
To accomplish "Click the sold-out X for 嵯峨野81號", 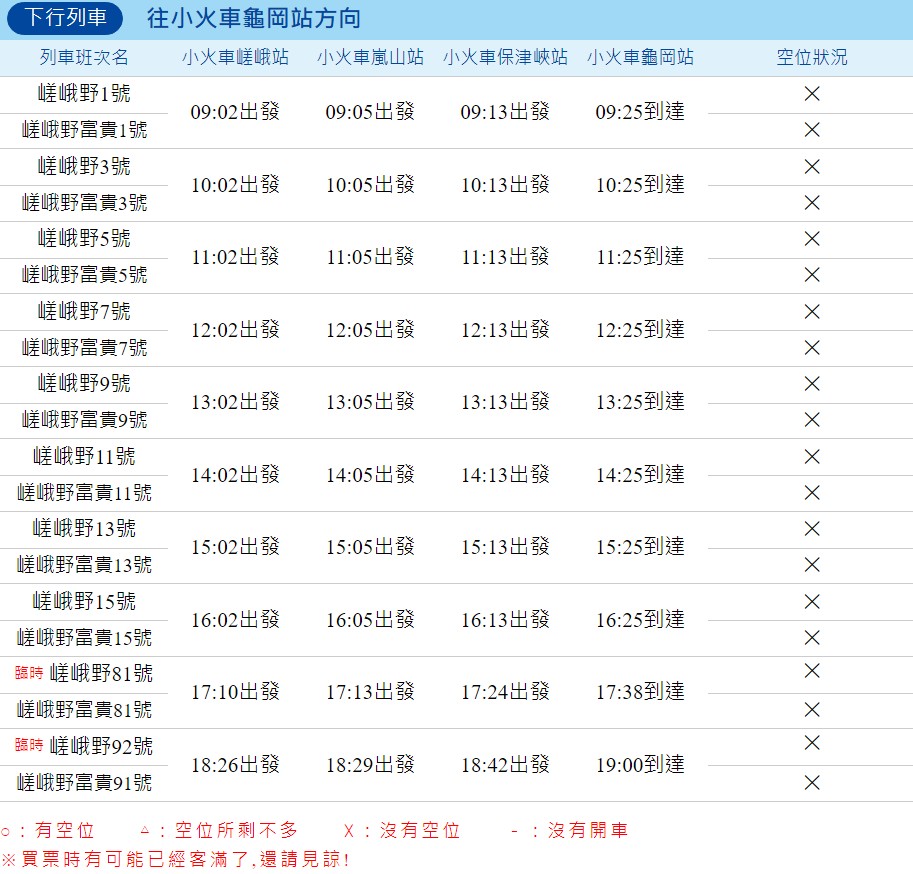I will click(812, 671).
